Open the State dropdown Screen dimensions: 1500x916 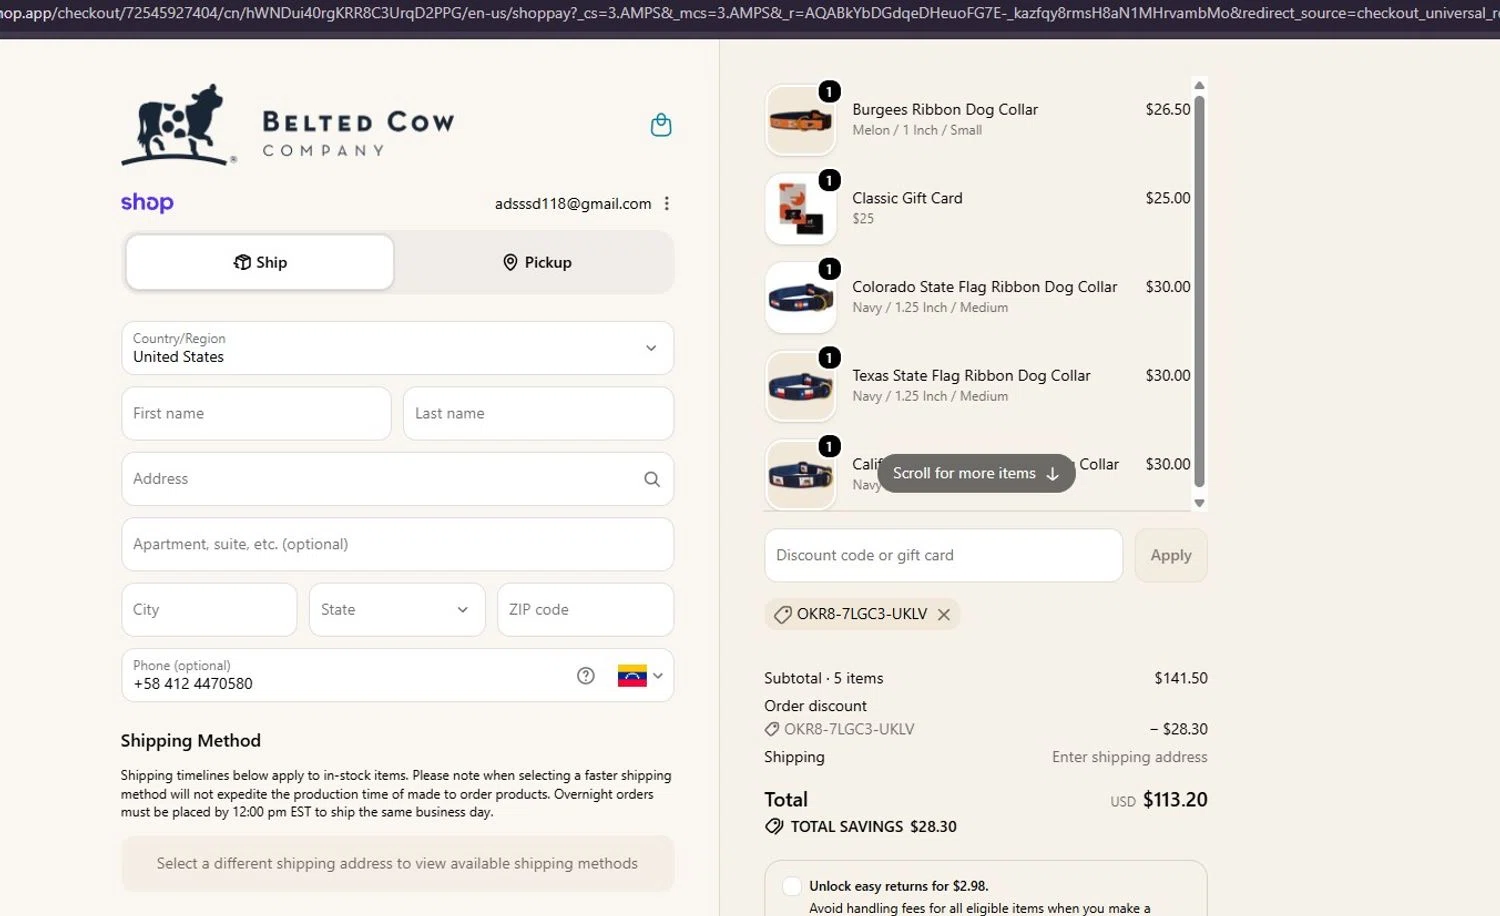pyautogui.click(x=397, y=609)
